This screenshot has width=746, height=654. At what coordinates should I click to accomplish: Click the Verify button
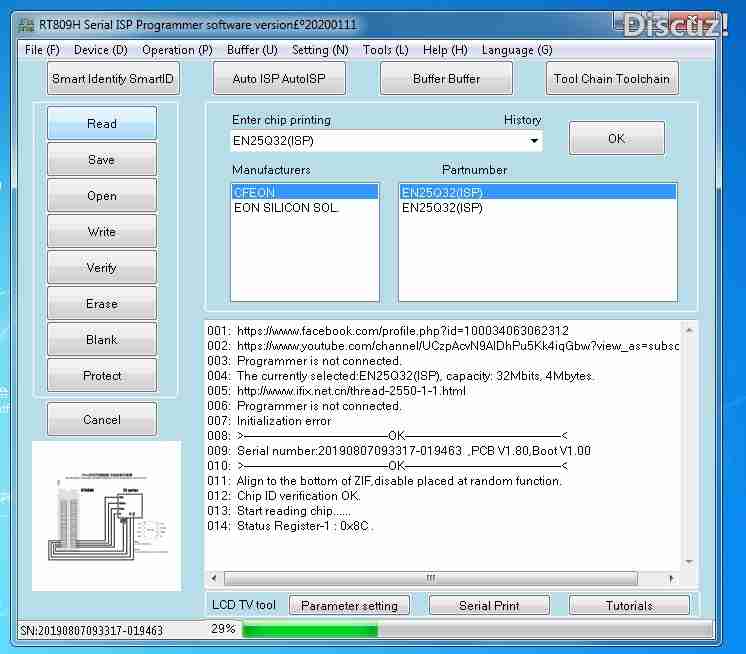click(x=102, y=268)
